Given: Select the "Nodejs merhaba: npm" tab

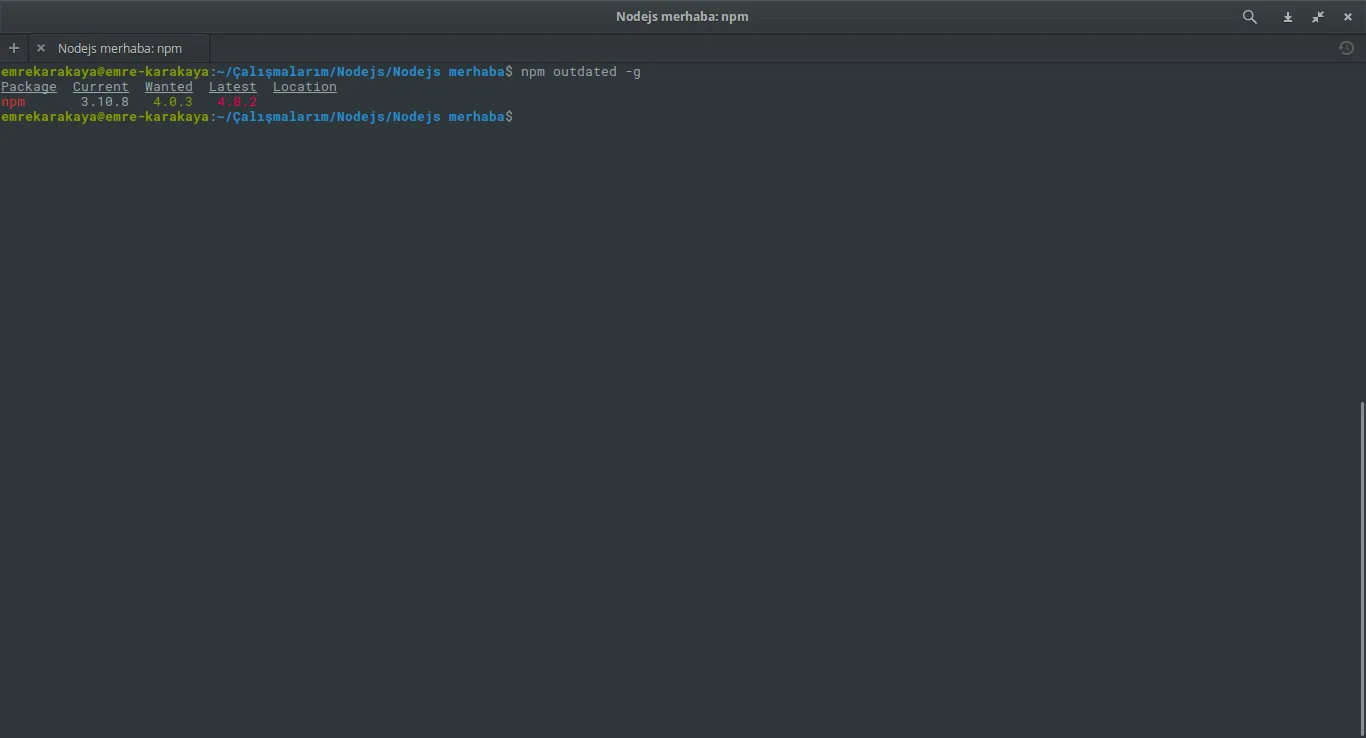Looking at the screenshot, I should (x=120, y=48).
